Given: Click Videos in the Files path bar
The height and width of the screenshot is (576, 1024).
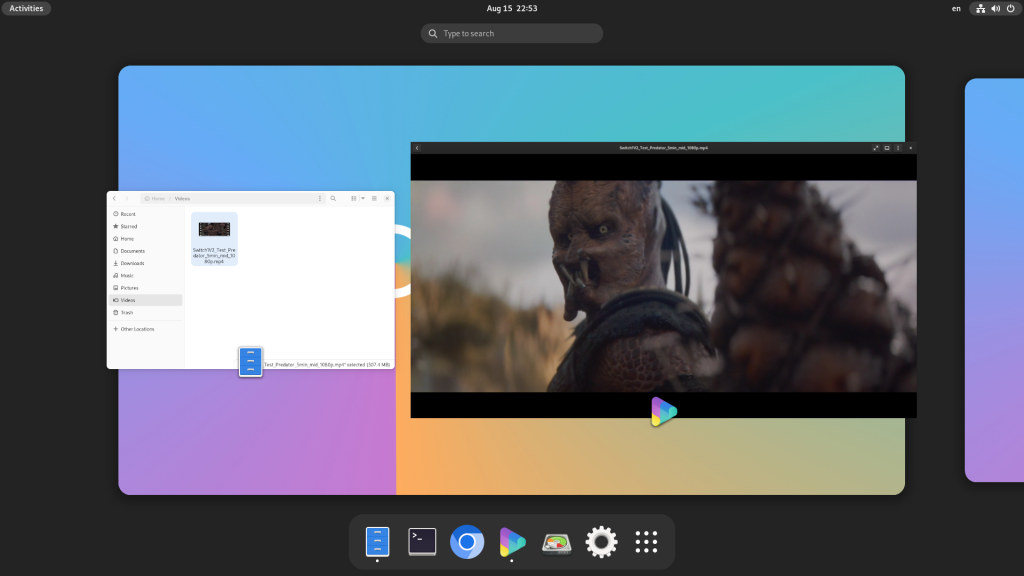Looking at the screenshot, I should pyautogui.click(x=182, y=199).
